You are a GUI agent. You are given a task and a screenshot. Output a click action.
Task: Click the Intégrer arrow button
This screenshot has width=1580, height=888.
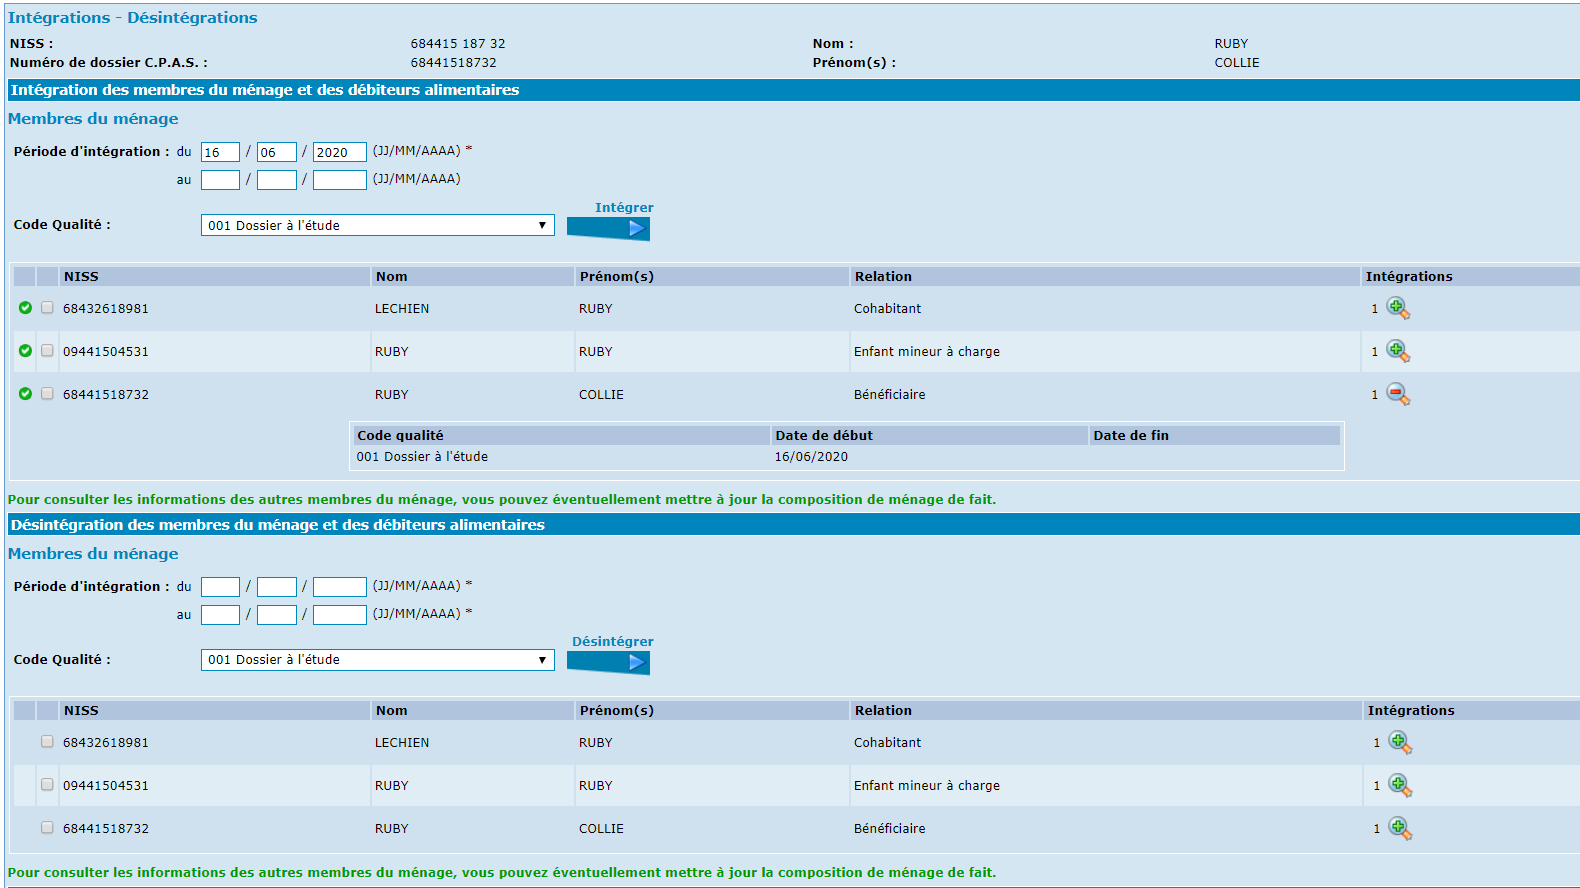pos(608,228)
